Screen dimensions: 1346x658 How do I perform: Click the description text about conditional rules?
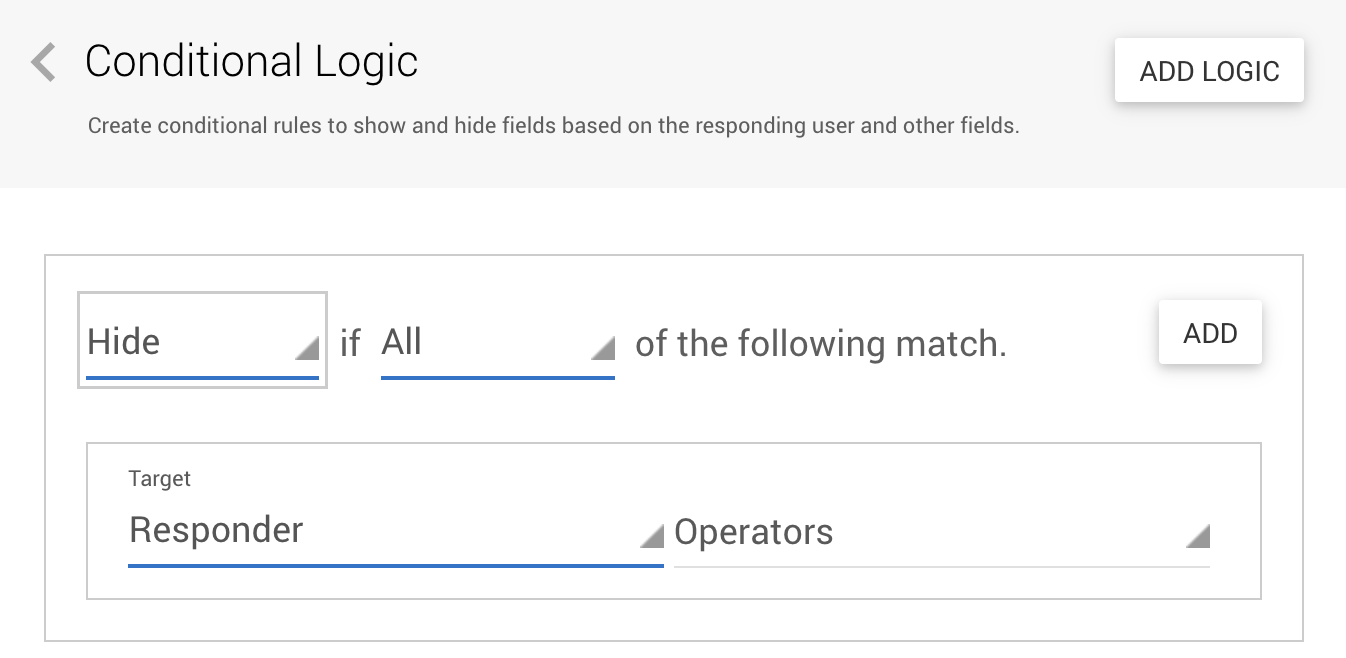[x=553, y=127]
